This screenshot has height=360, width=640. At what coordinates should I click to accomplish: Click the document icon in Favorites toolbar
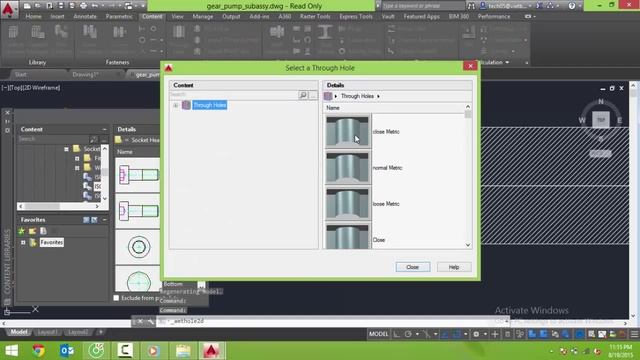43,231
